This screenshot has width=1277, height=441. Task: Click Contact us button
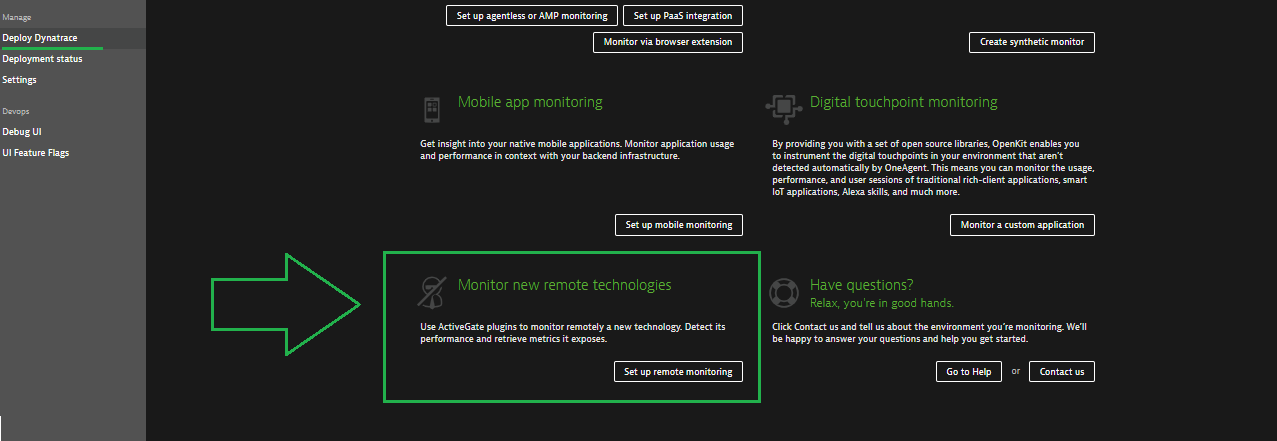click(1062, 372)
